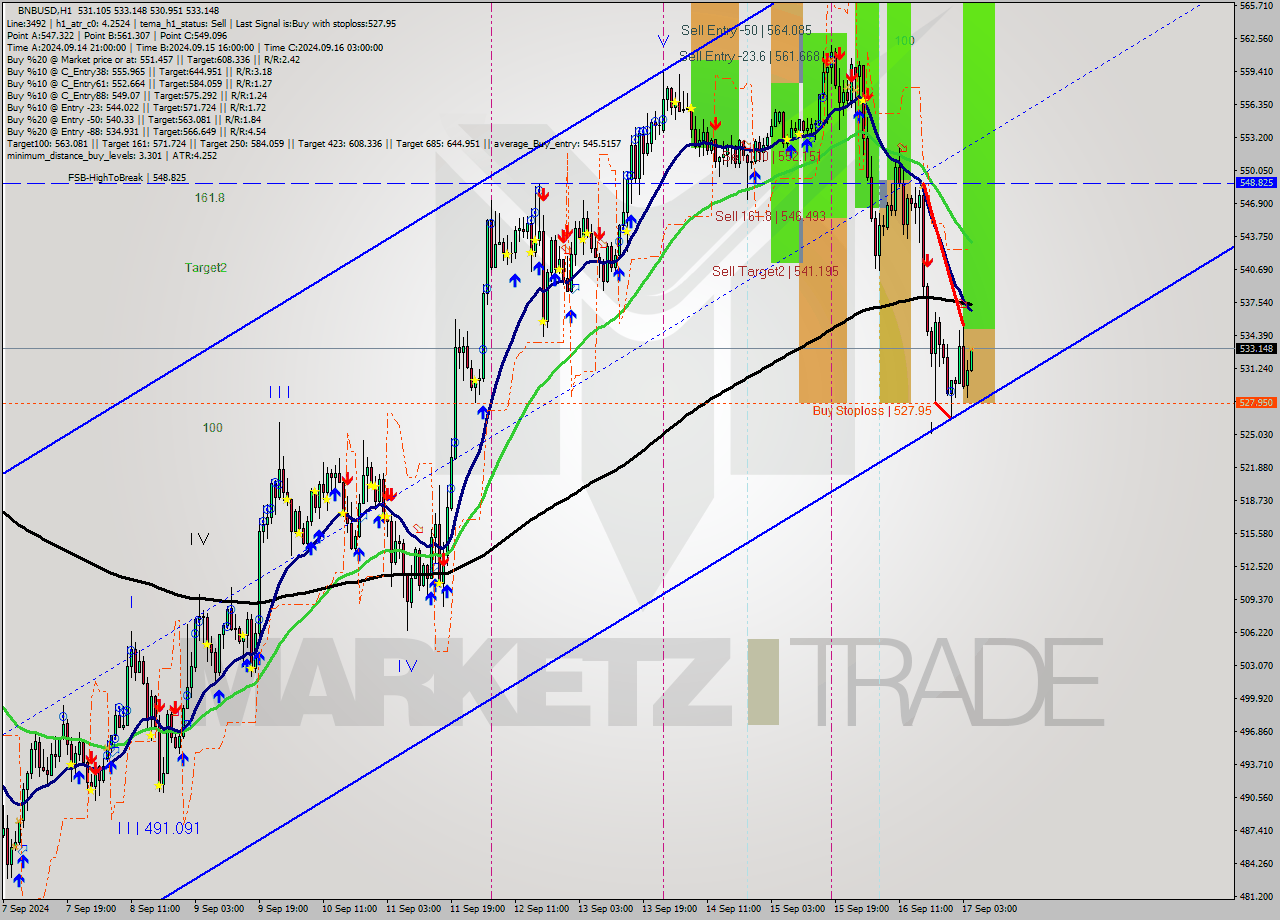Click the 'Sell 161.8 | 546.493' label

pyautogui.click(x=770, y=216)
